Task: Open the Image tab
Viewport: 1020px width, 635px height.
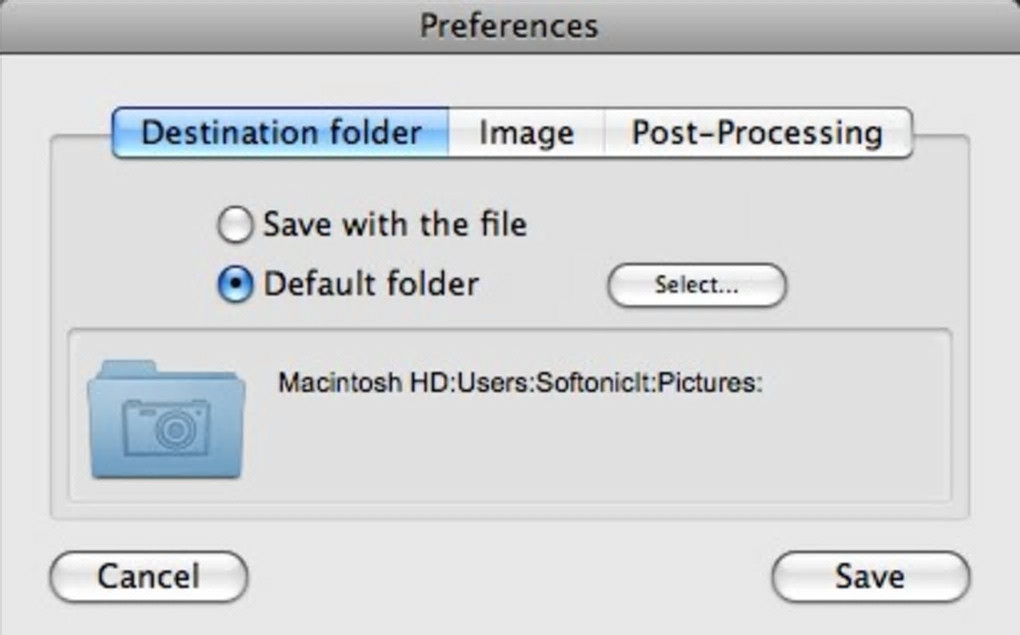Action: pos(526,133)
